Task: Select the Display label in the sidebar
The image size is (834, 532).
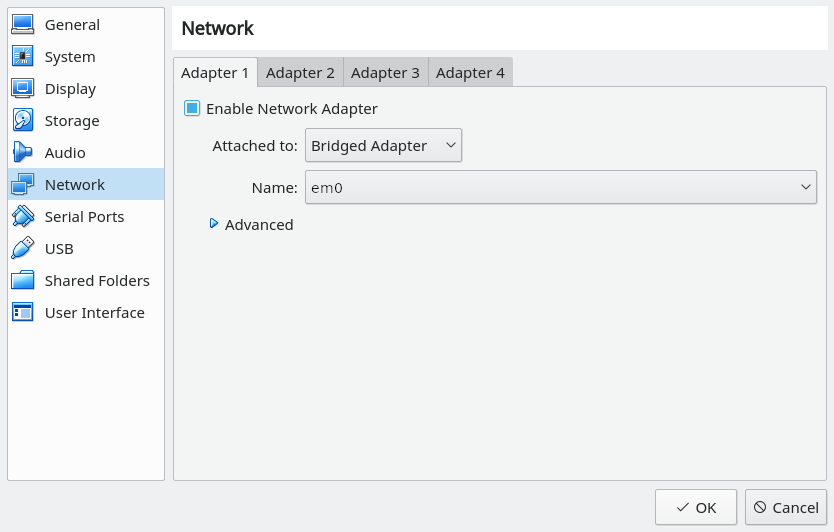Action: coord(71,89)
